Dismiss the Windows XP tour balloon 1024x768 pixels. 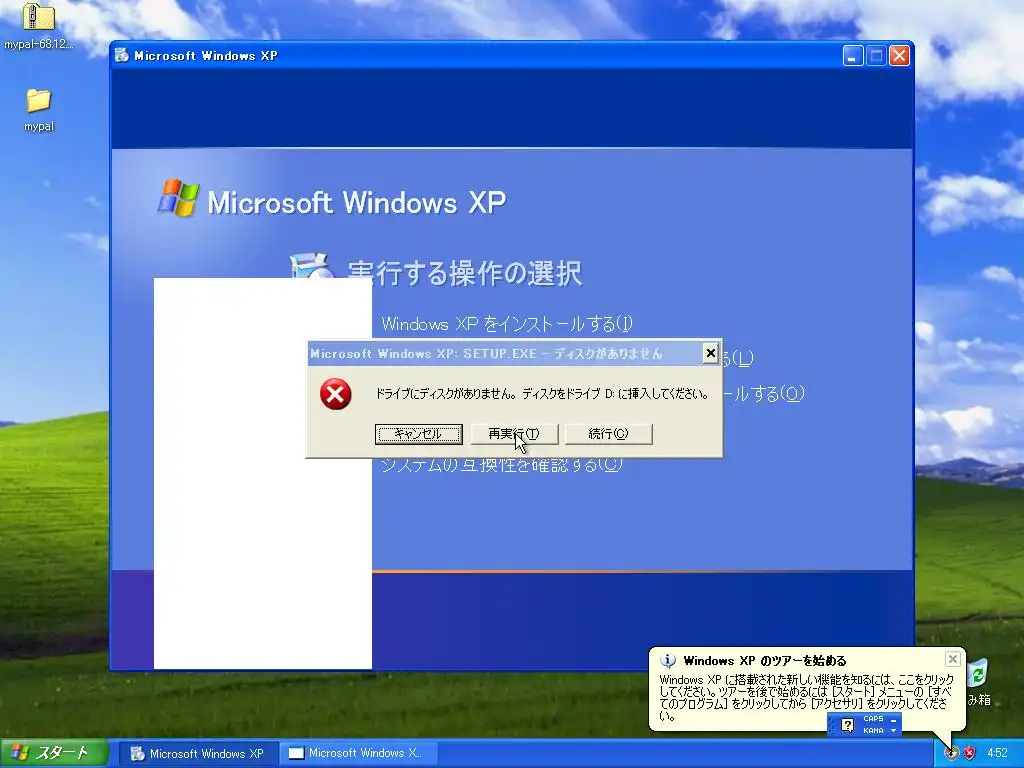tap(953, 659)
